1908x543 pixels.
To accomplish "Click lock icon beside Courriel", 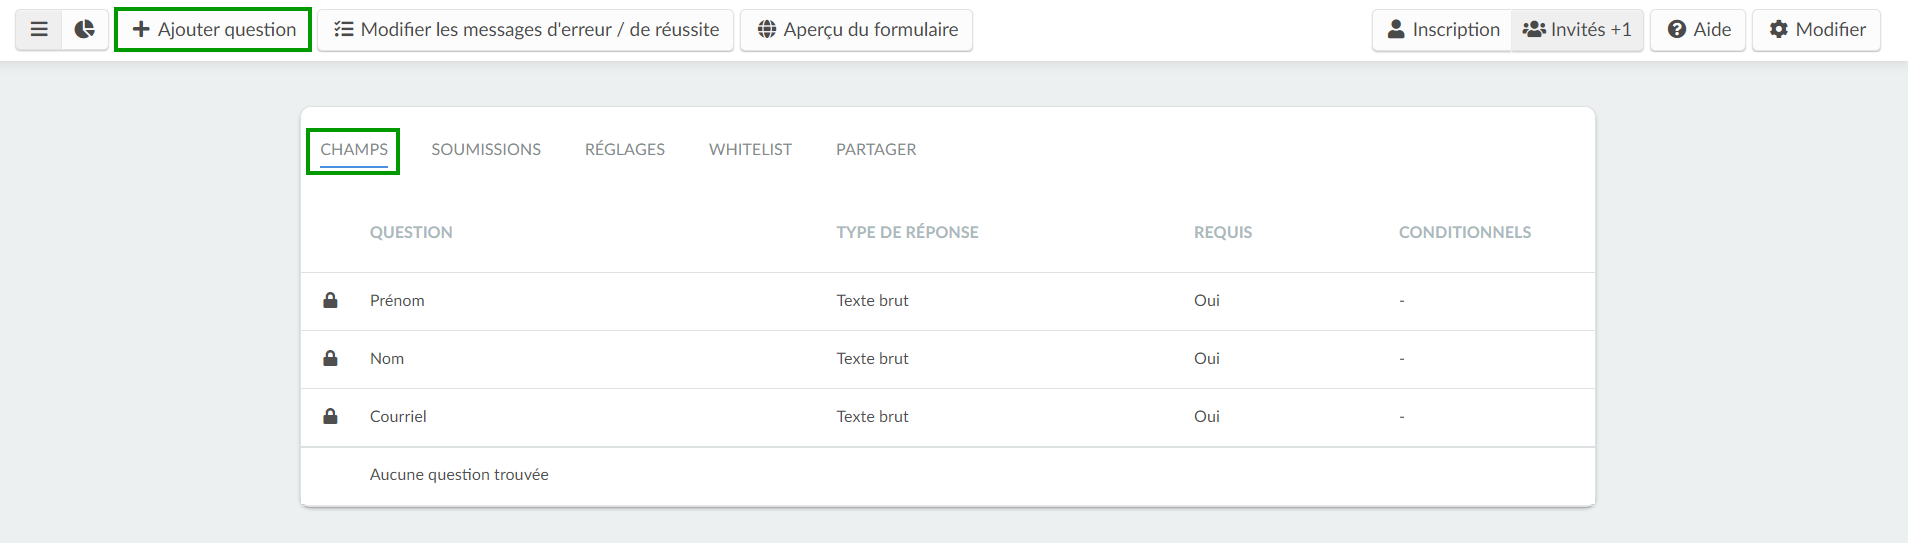I will tap(330, 416).
